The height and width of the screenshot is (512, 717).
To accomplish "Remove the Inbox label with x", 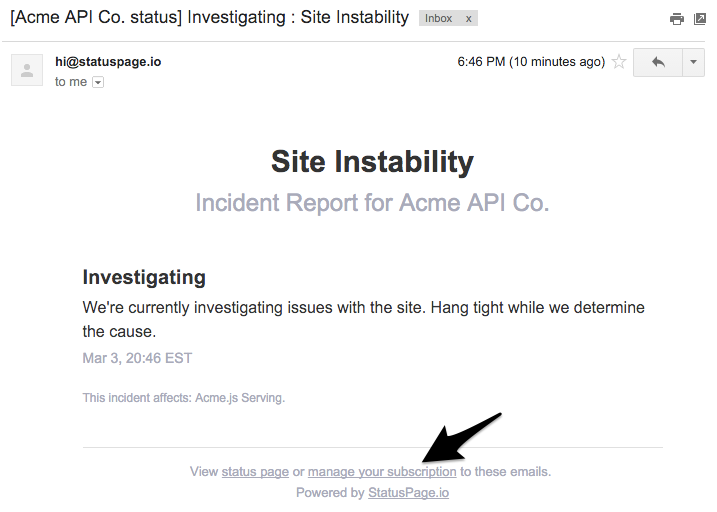I will pyautogui.click(x=468, y=19).
